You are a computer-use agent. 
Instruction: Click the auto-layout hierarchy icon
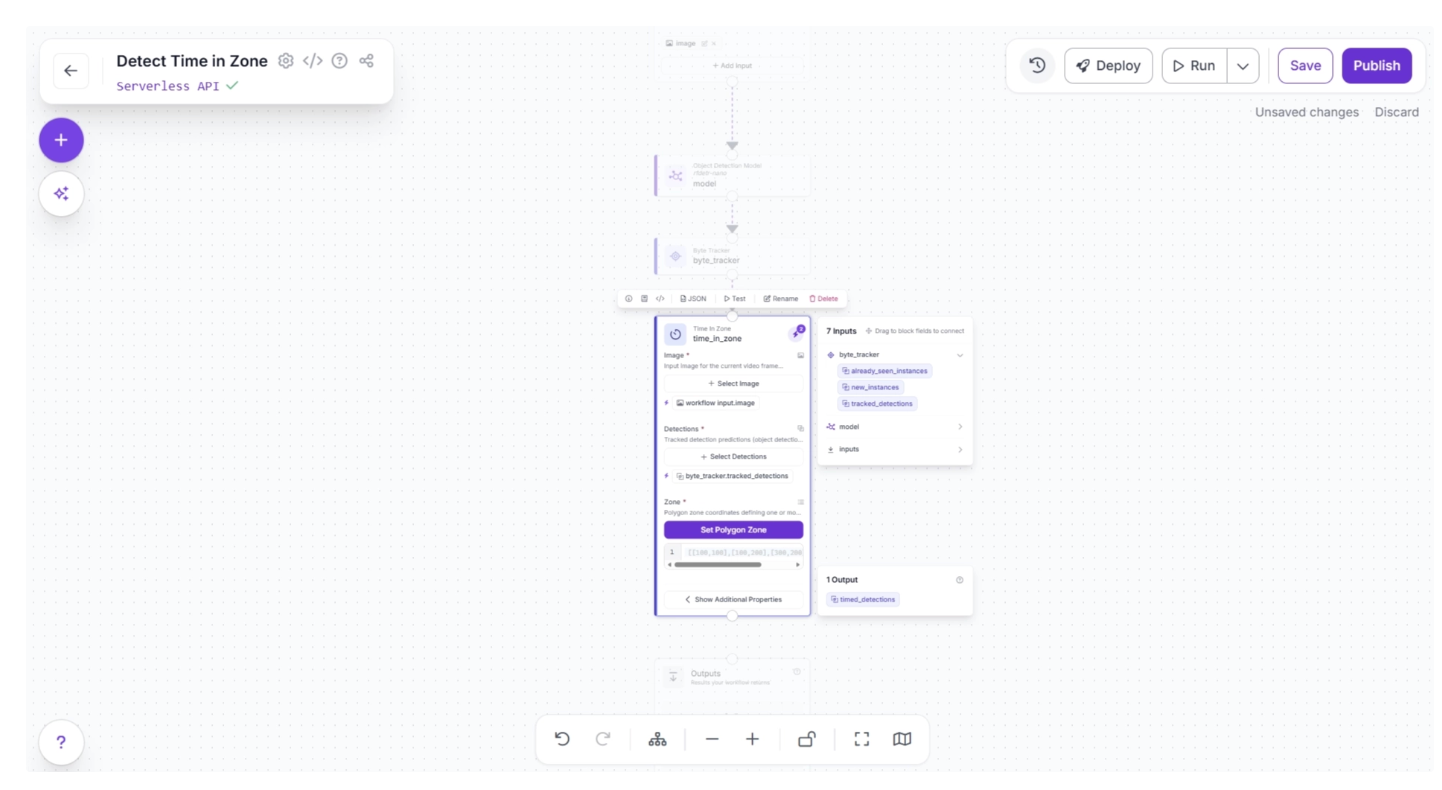(x=657, y=739)
